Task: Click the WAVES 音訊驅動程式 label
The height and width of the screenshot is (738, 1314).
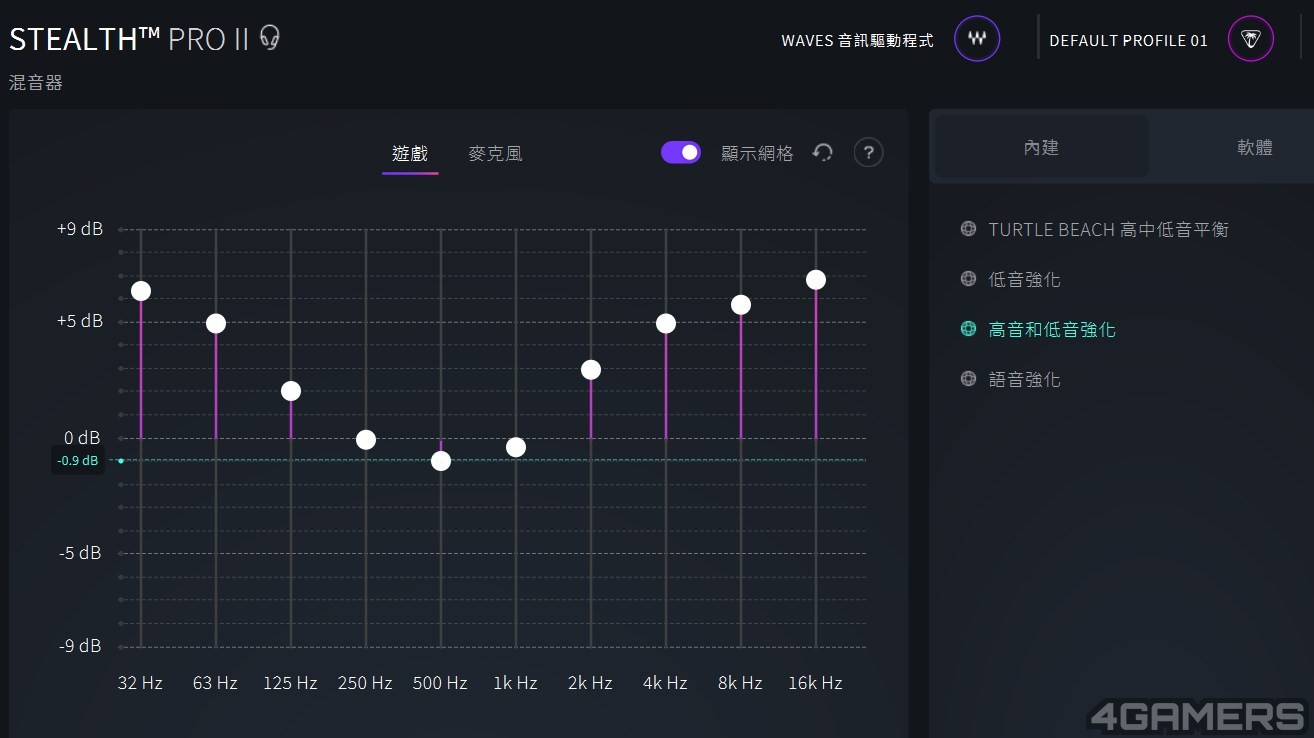Action: pos(857,41)
